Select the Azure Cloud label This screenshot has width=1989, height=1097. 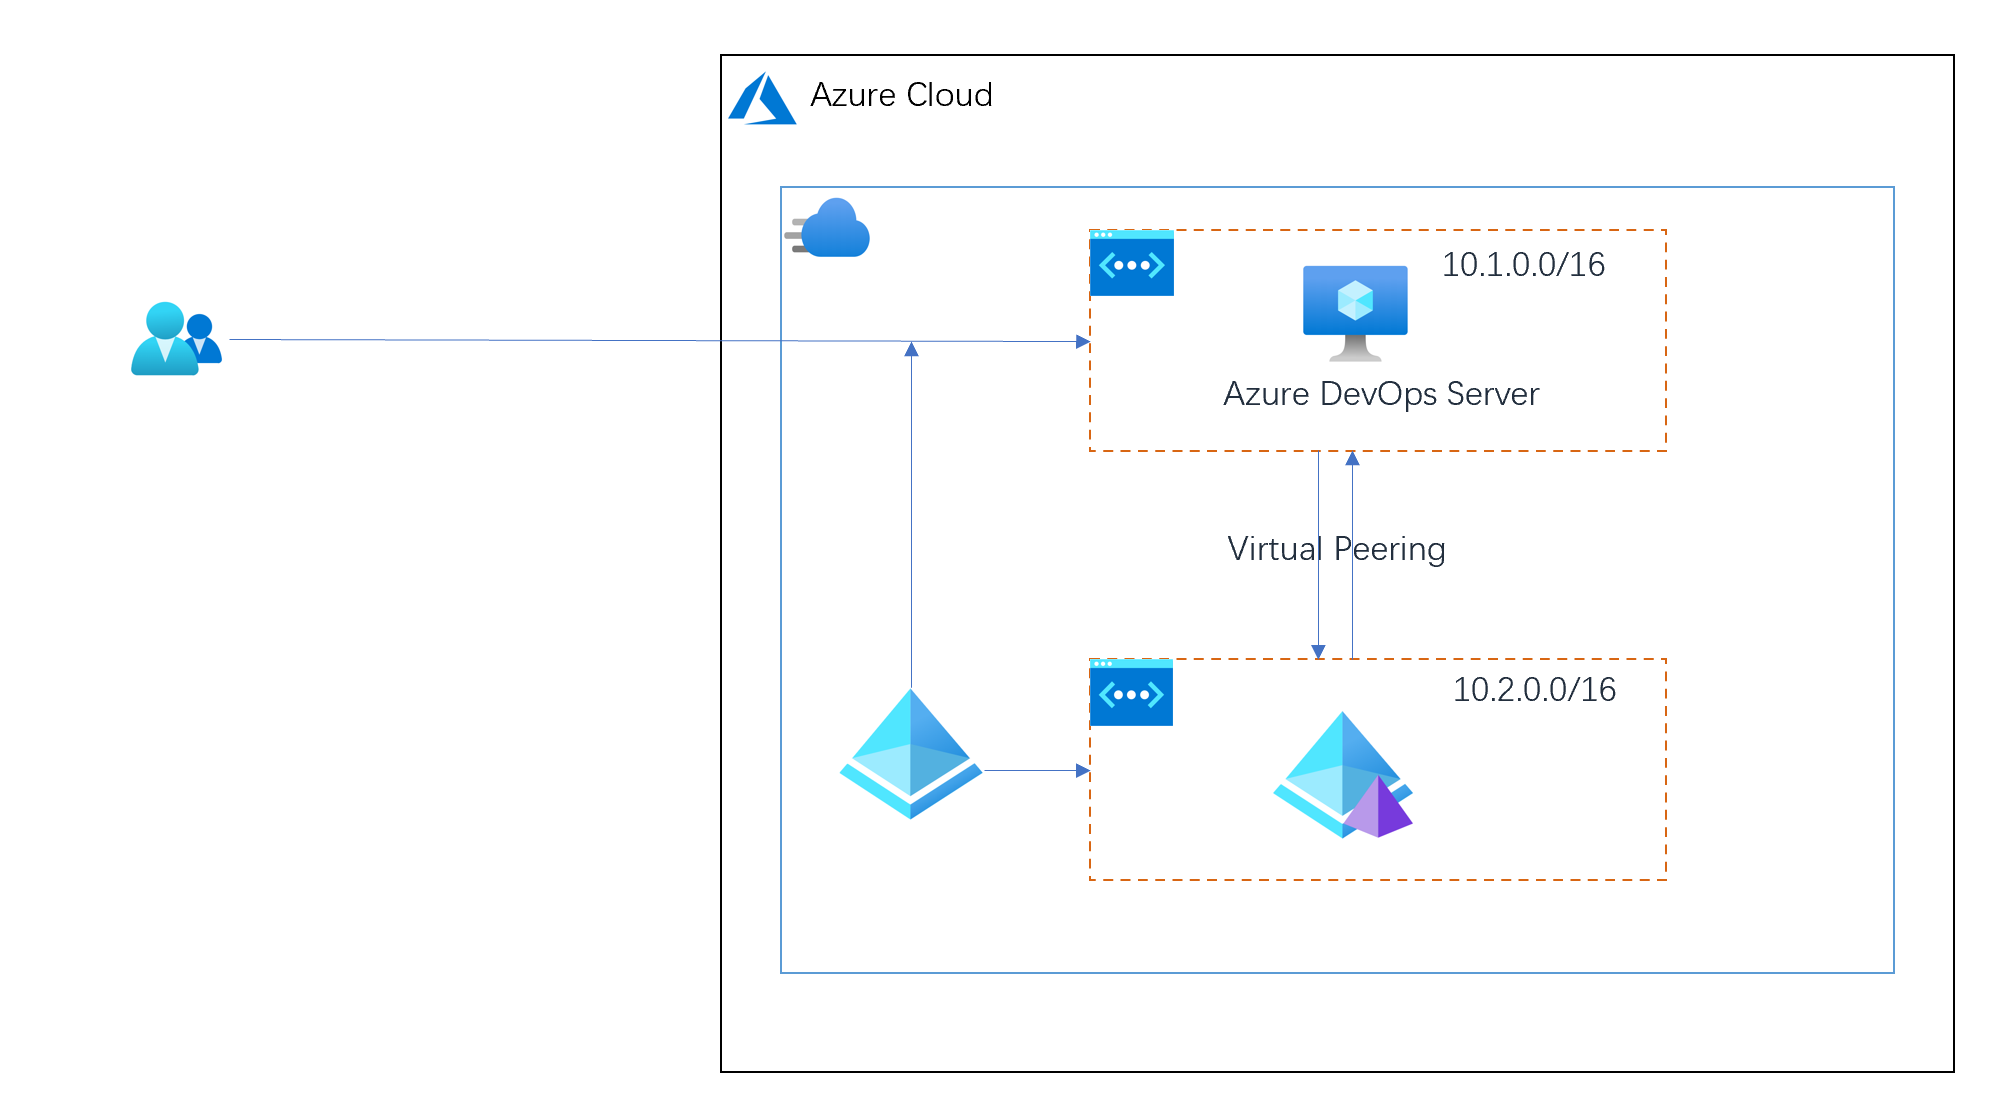901,95
